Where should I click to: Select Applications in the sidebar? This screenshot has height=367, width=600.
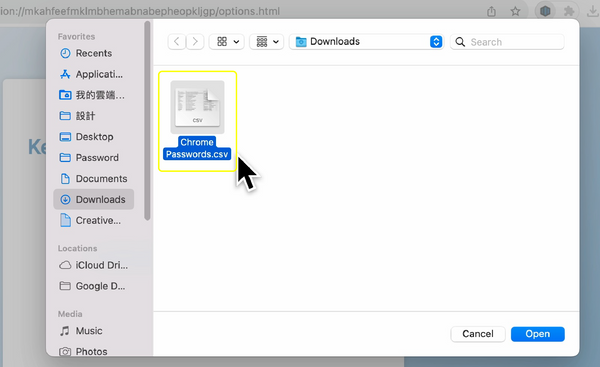pyautogui.click(x=94, y=74)
